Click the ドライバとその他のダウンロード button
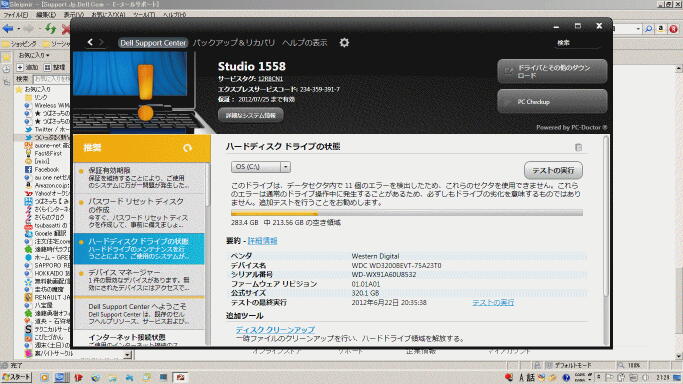This screenshot has height=384, width=683. point(552,71)
